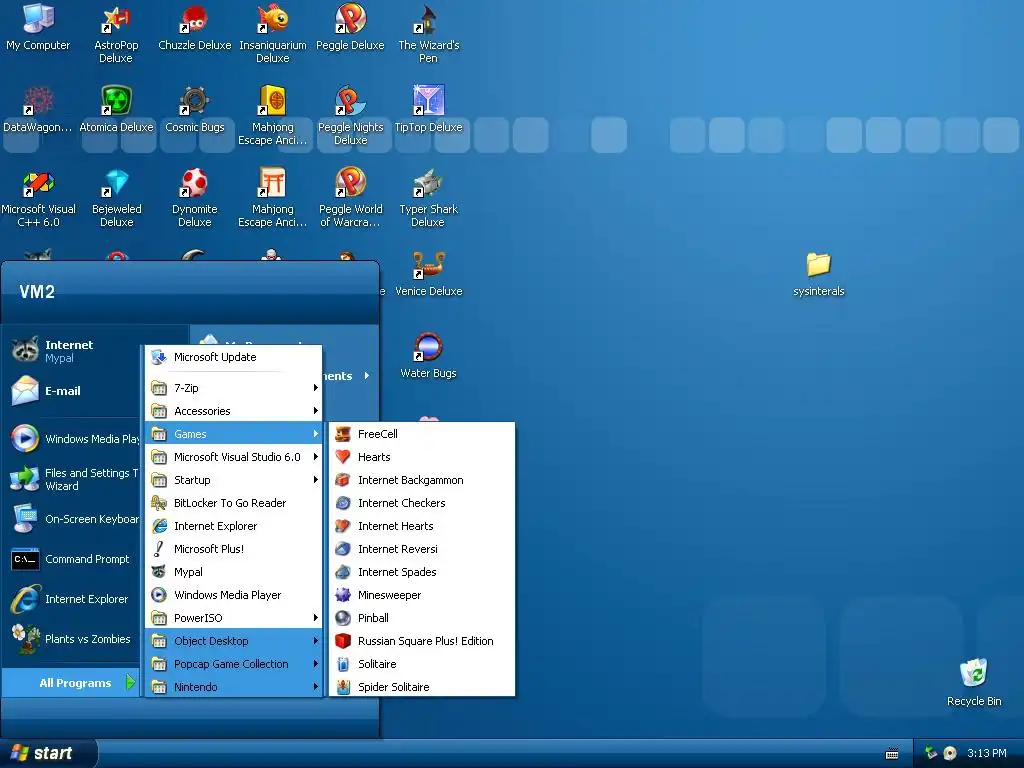Viewport: 1024px width, 768px height.
Task: Open the Recycle Bin
Action: pos(974,682)
